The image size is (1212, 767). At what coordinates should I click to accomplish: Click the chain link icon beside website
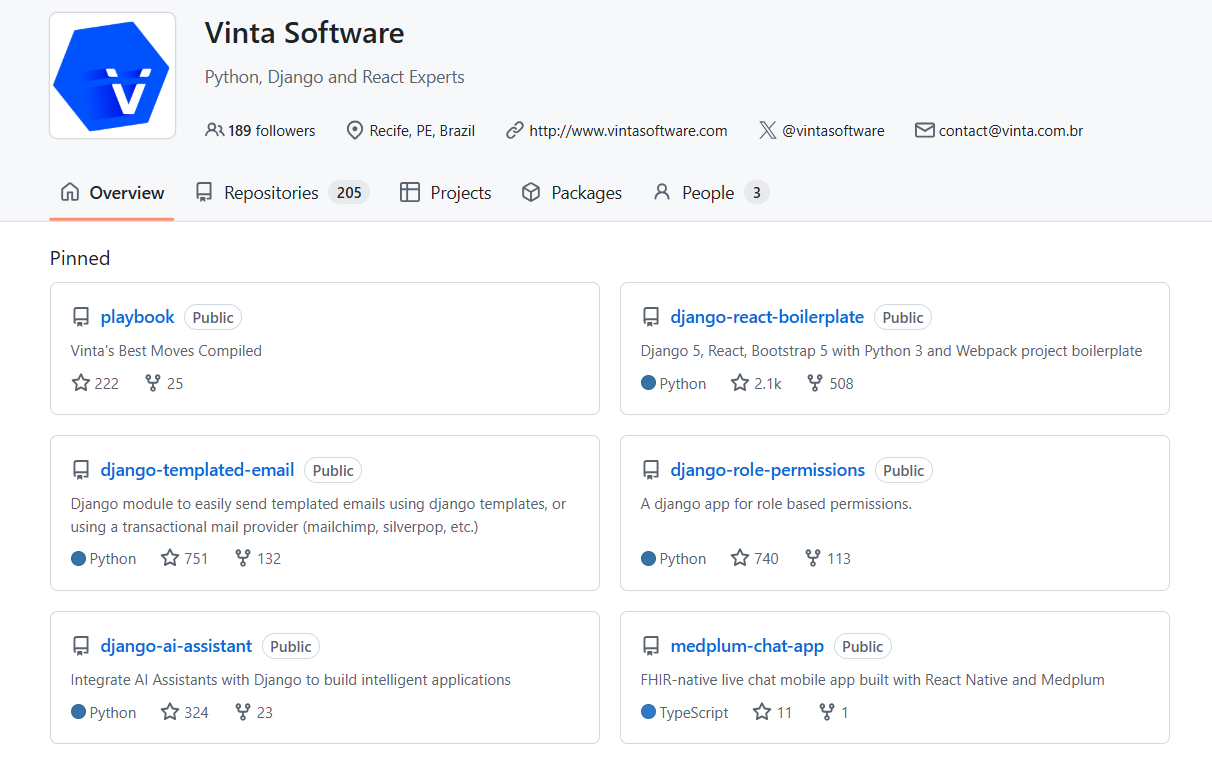(515, 130)
